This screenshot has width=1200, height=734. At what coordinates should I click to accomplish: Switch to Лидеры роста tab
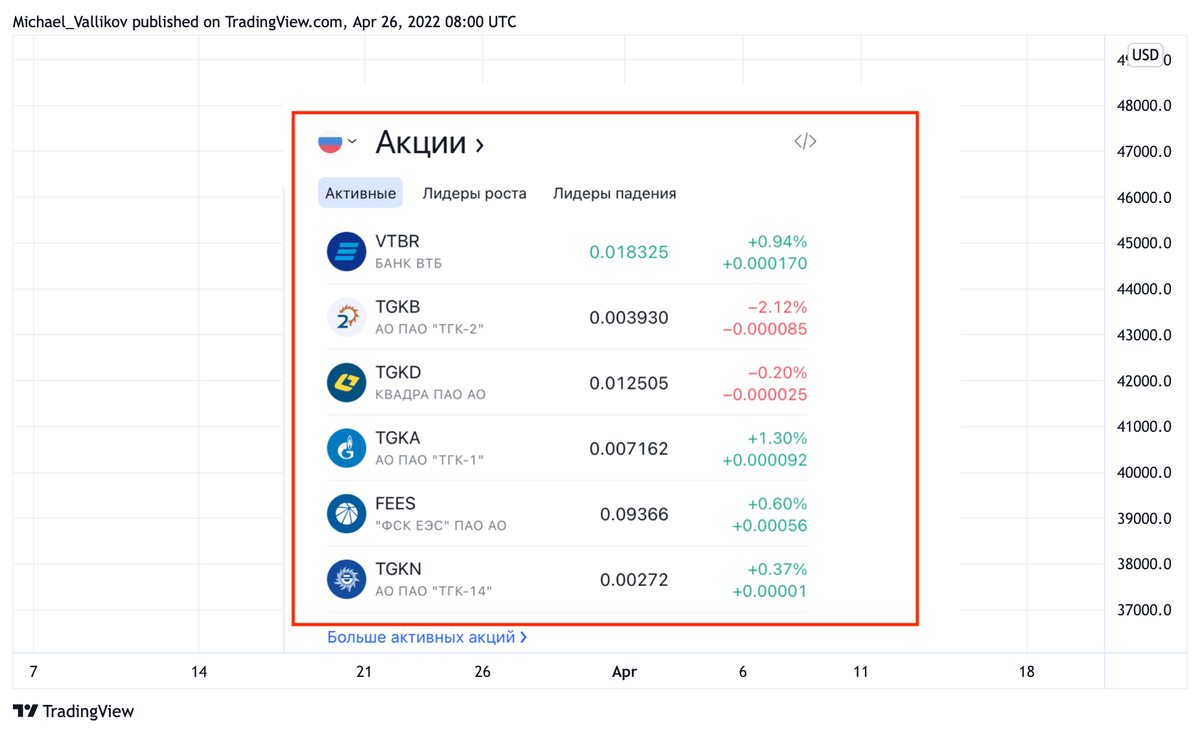click(474, 193)
